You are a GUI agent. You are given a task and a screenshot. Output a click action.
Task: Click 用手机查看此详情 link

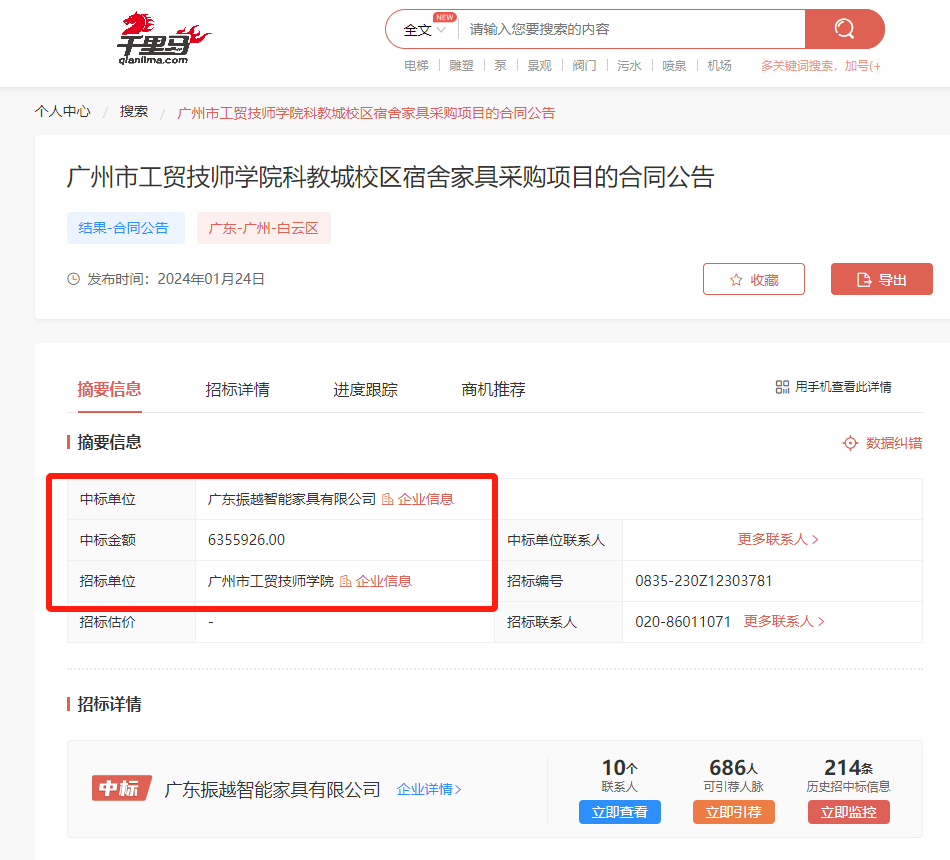843,387
